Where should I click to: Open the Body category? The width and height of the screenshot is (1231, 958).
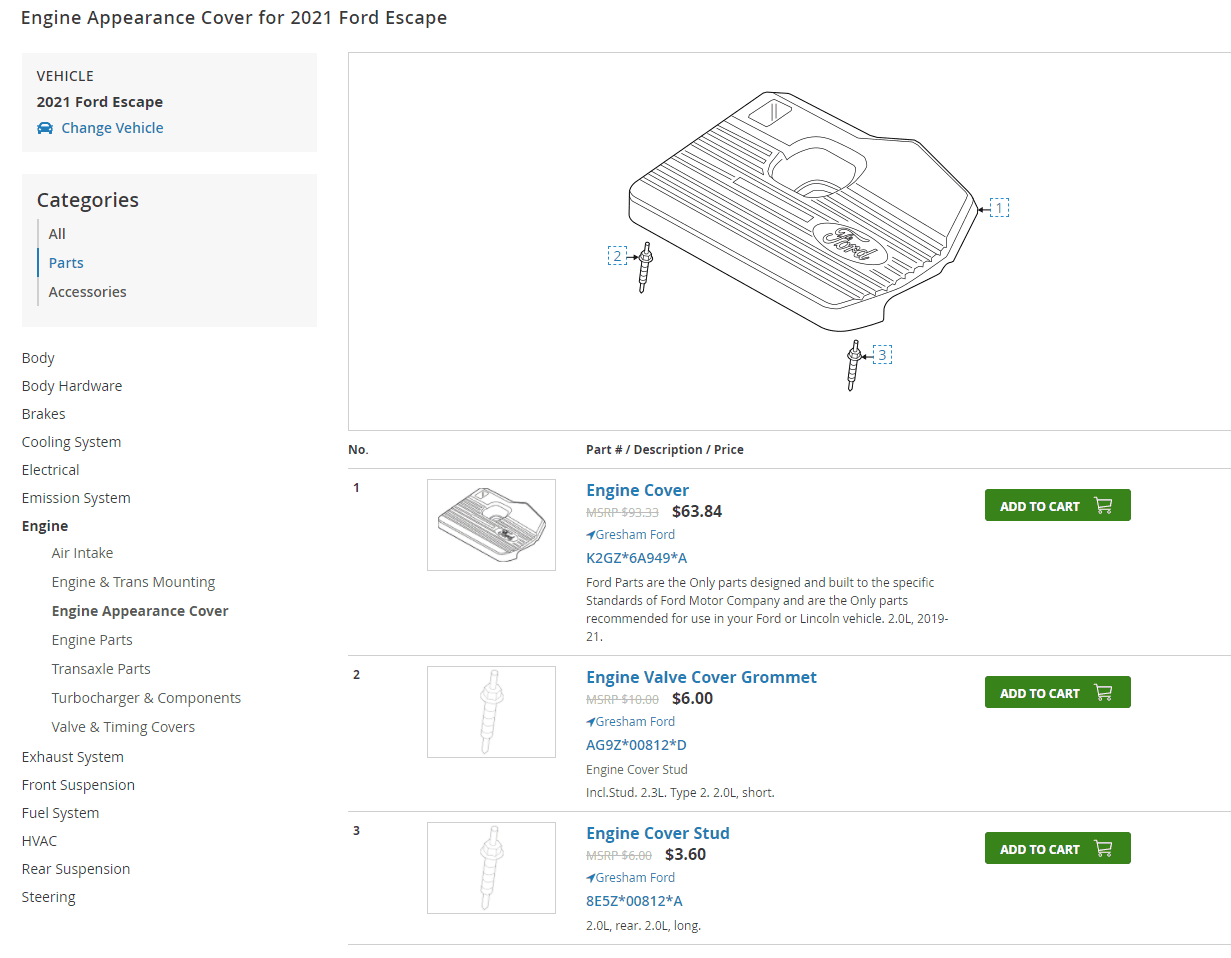click(x=38, y=358)
